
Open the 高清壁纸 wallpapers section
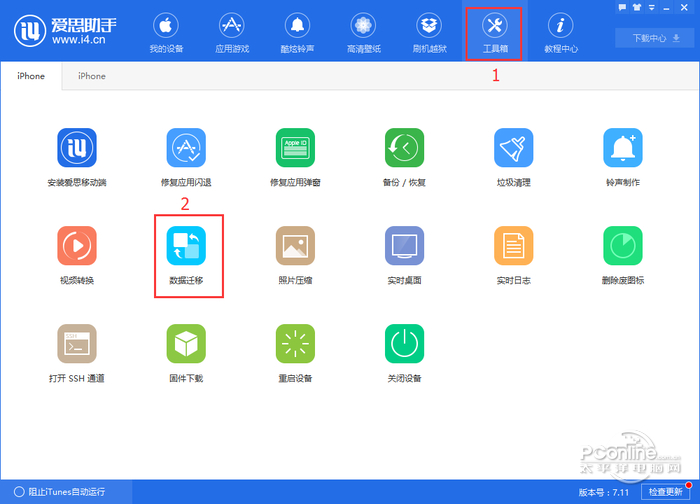363,33
